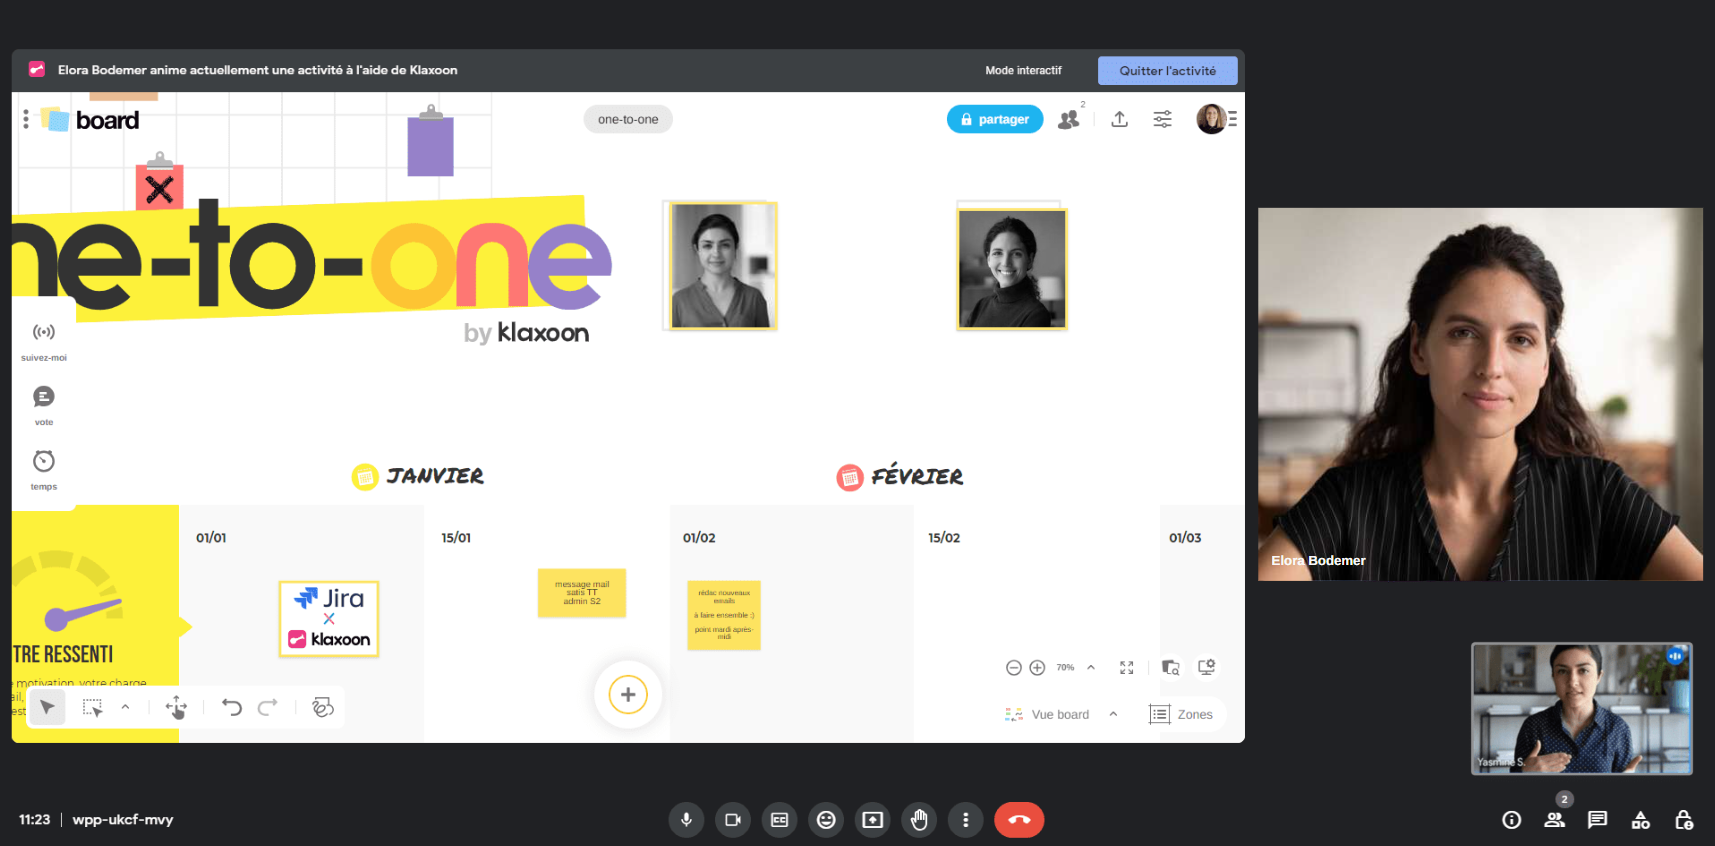This screenshot has height=846, width=1715.
Task: Toggle closed captions
Action: tap(780, 820)
